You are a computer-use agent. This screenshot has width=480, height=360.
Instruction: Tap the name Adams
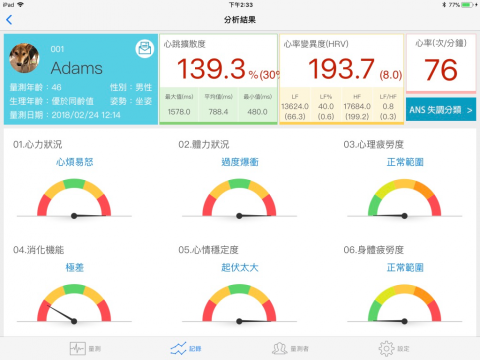point(77,68)
